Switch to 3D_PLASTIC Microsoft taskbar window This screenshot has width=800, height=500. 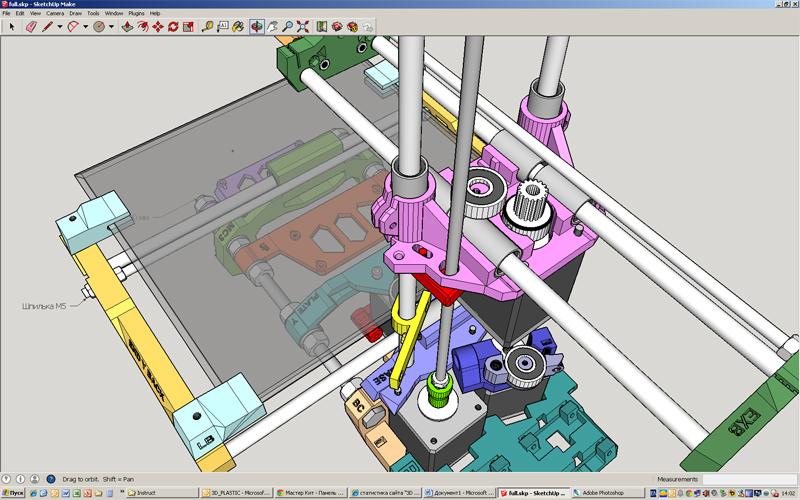tap(236, 493)
